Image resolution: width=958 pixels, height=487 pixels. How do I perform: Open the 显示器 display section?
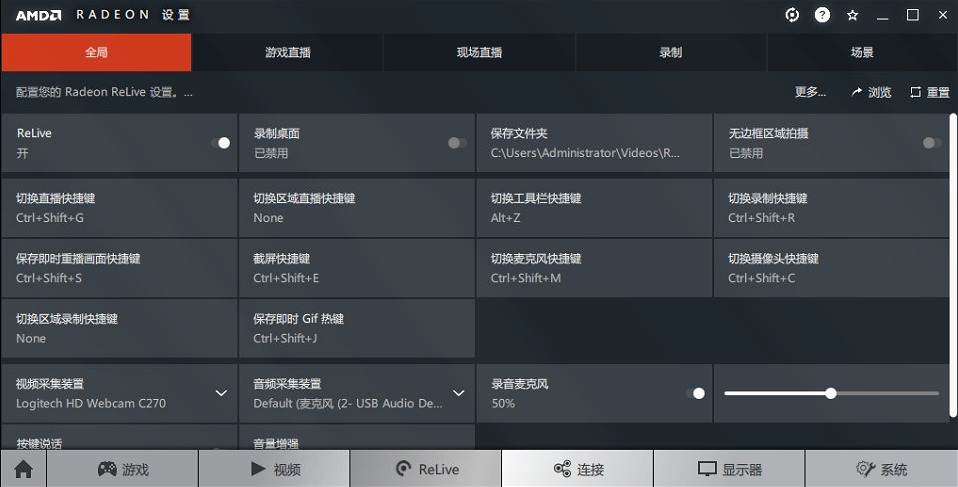point(729,469)
